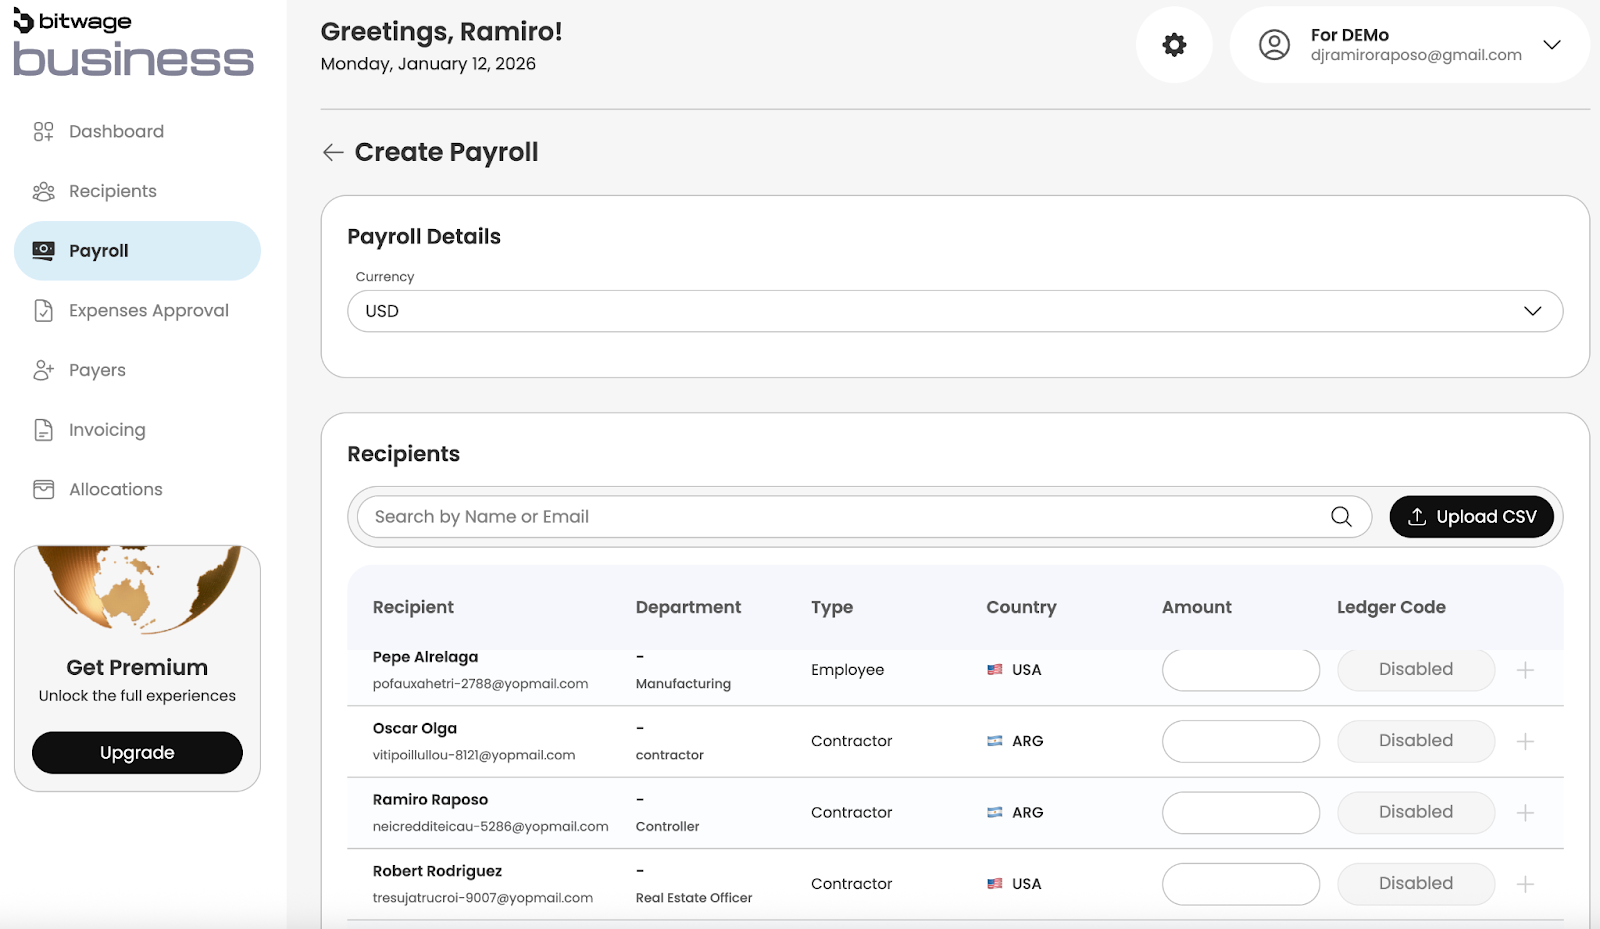Click the user profile avatar icon
The height and width of the screenshot is (929, 1600).
(x=1274, y=45)
